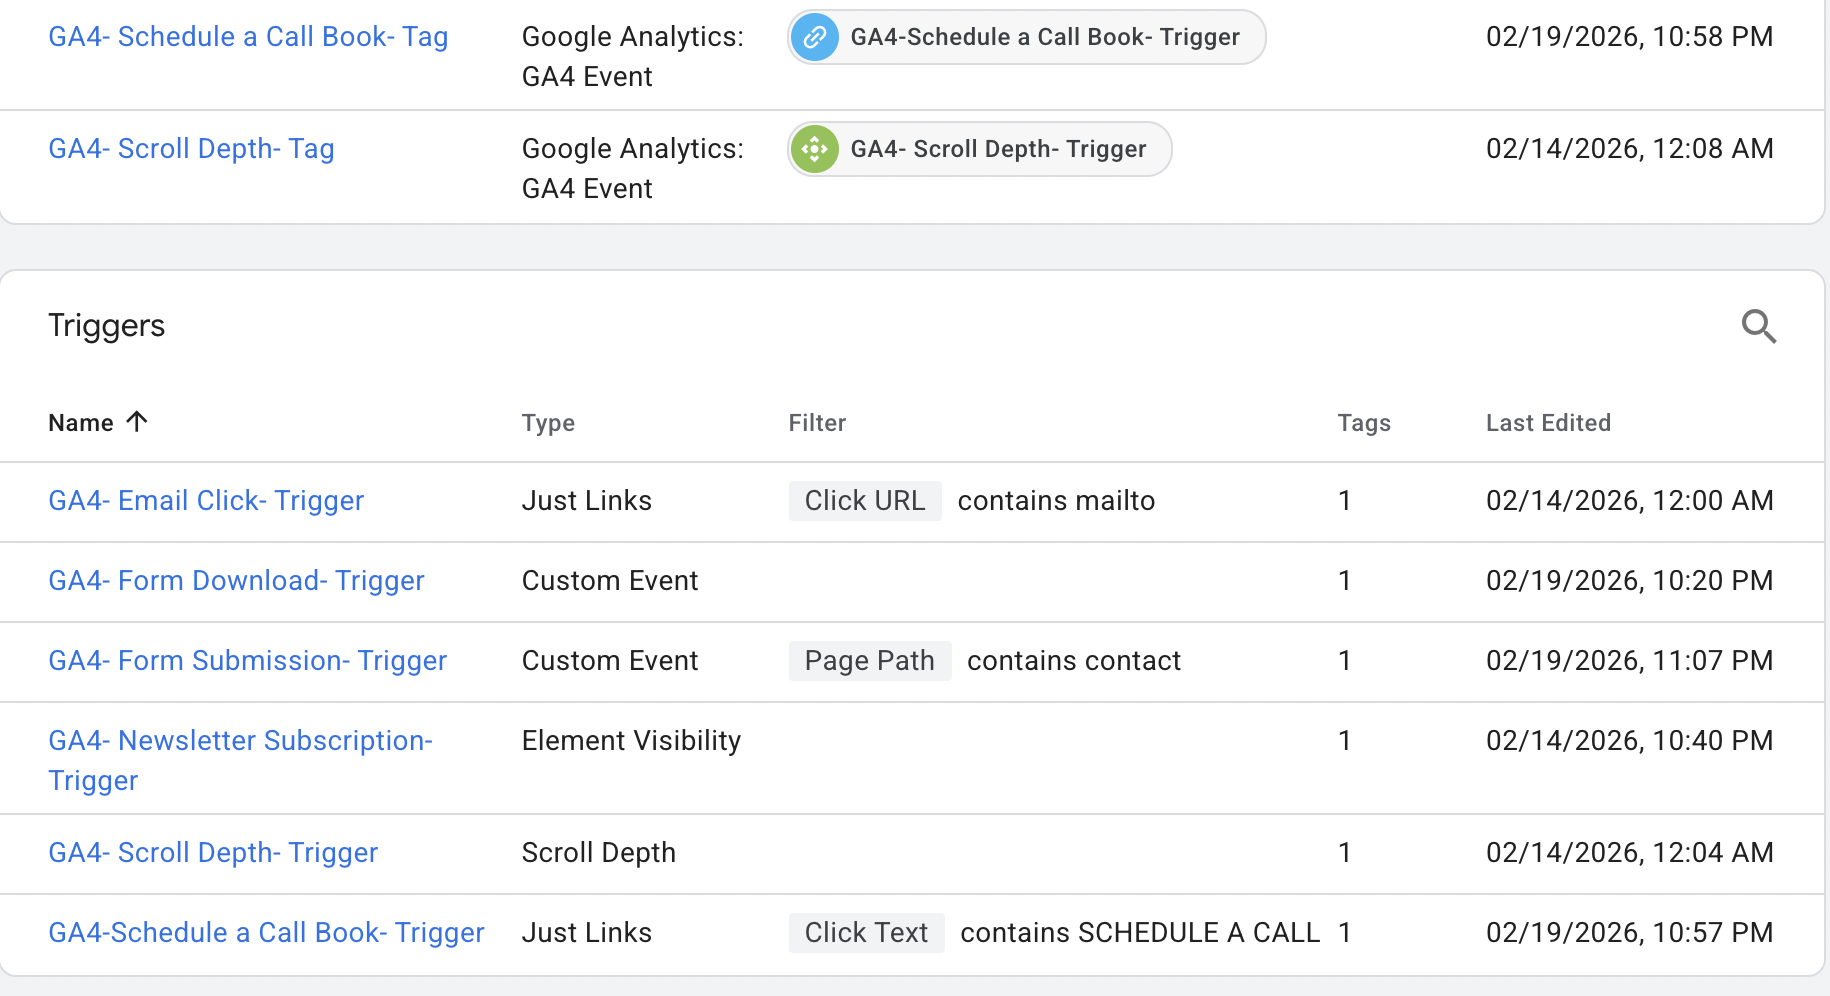1830x996 pixels.
Task: Click the Click URL filter badge
Action: [865, 501]
